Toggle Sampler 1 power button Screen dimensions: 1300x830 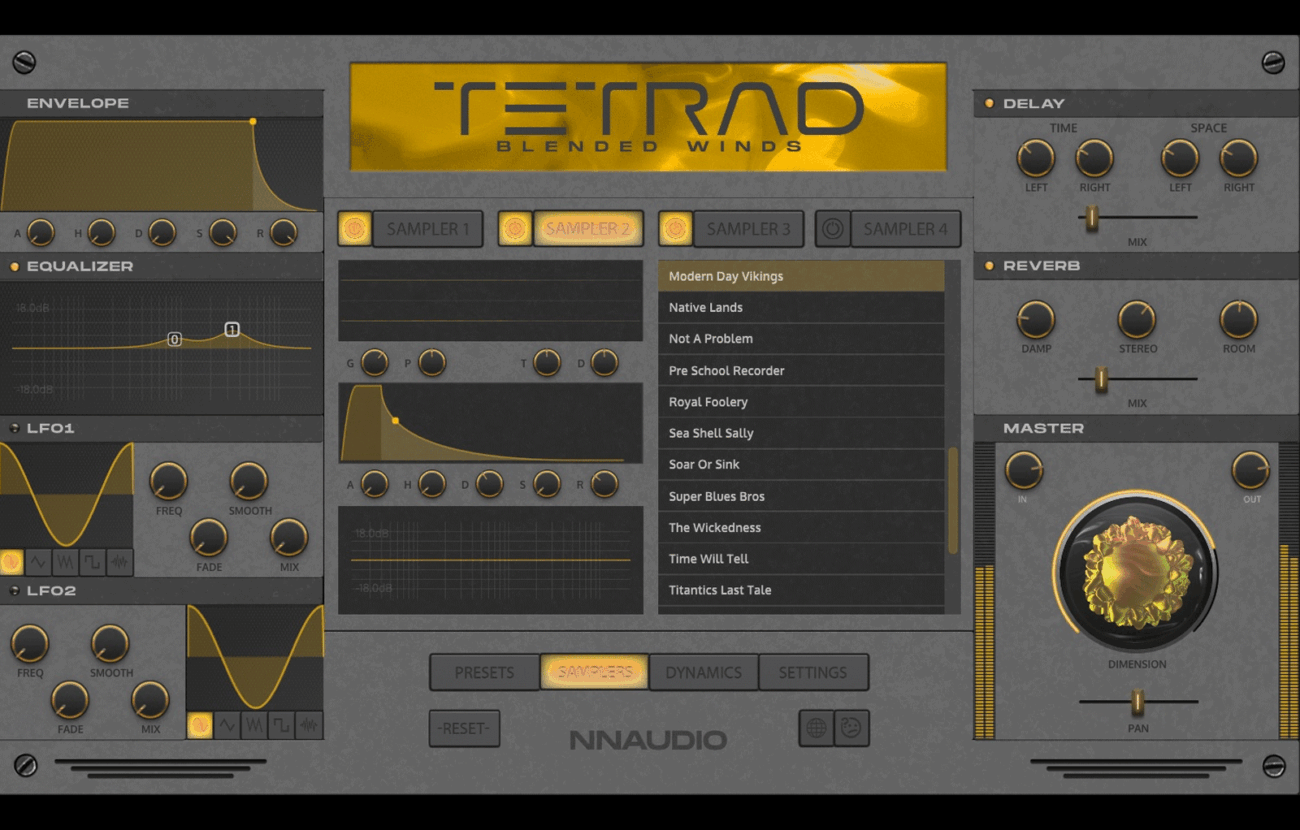point(355,229)
